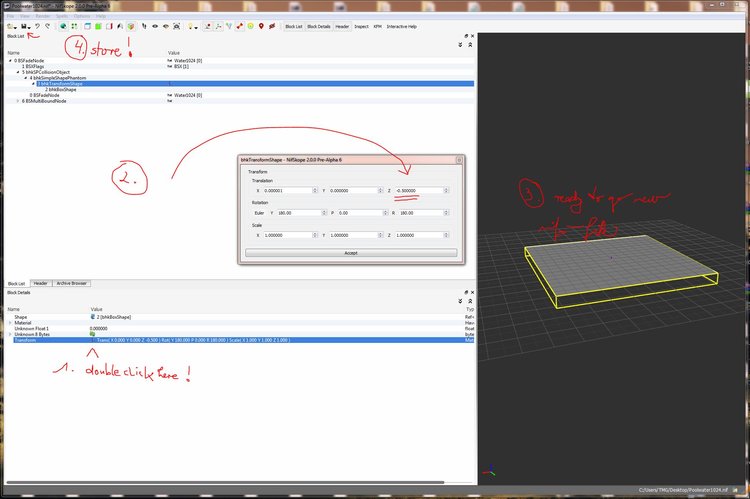Click the Translation Z spinner arrows
The image size is (750, 499).
(446, 190)
